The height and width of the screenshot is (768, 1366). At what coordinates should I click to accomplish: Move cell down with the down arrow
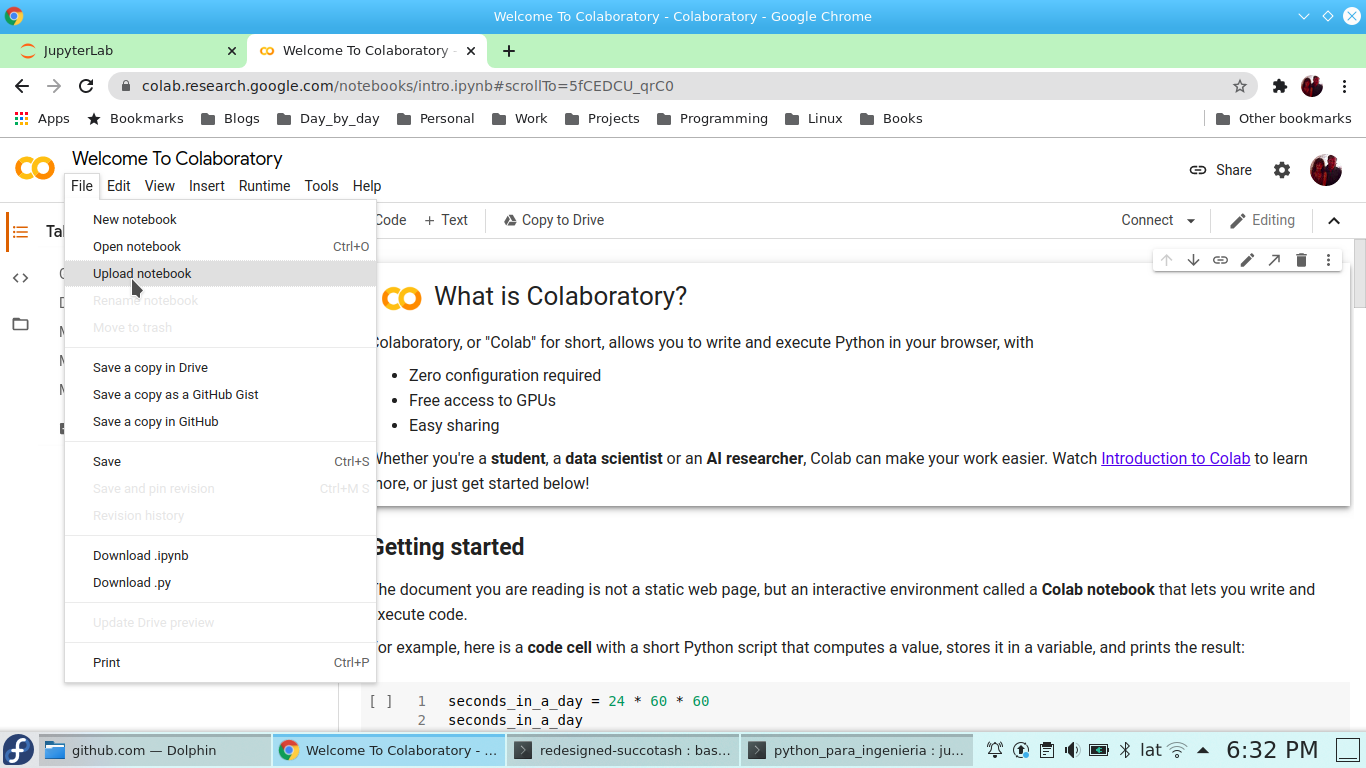[1193, 260]
